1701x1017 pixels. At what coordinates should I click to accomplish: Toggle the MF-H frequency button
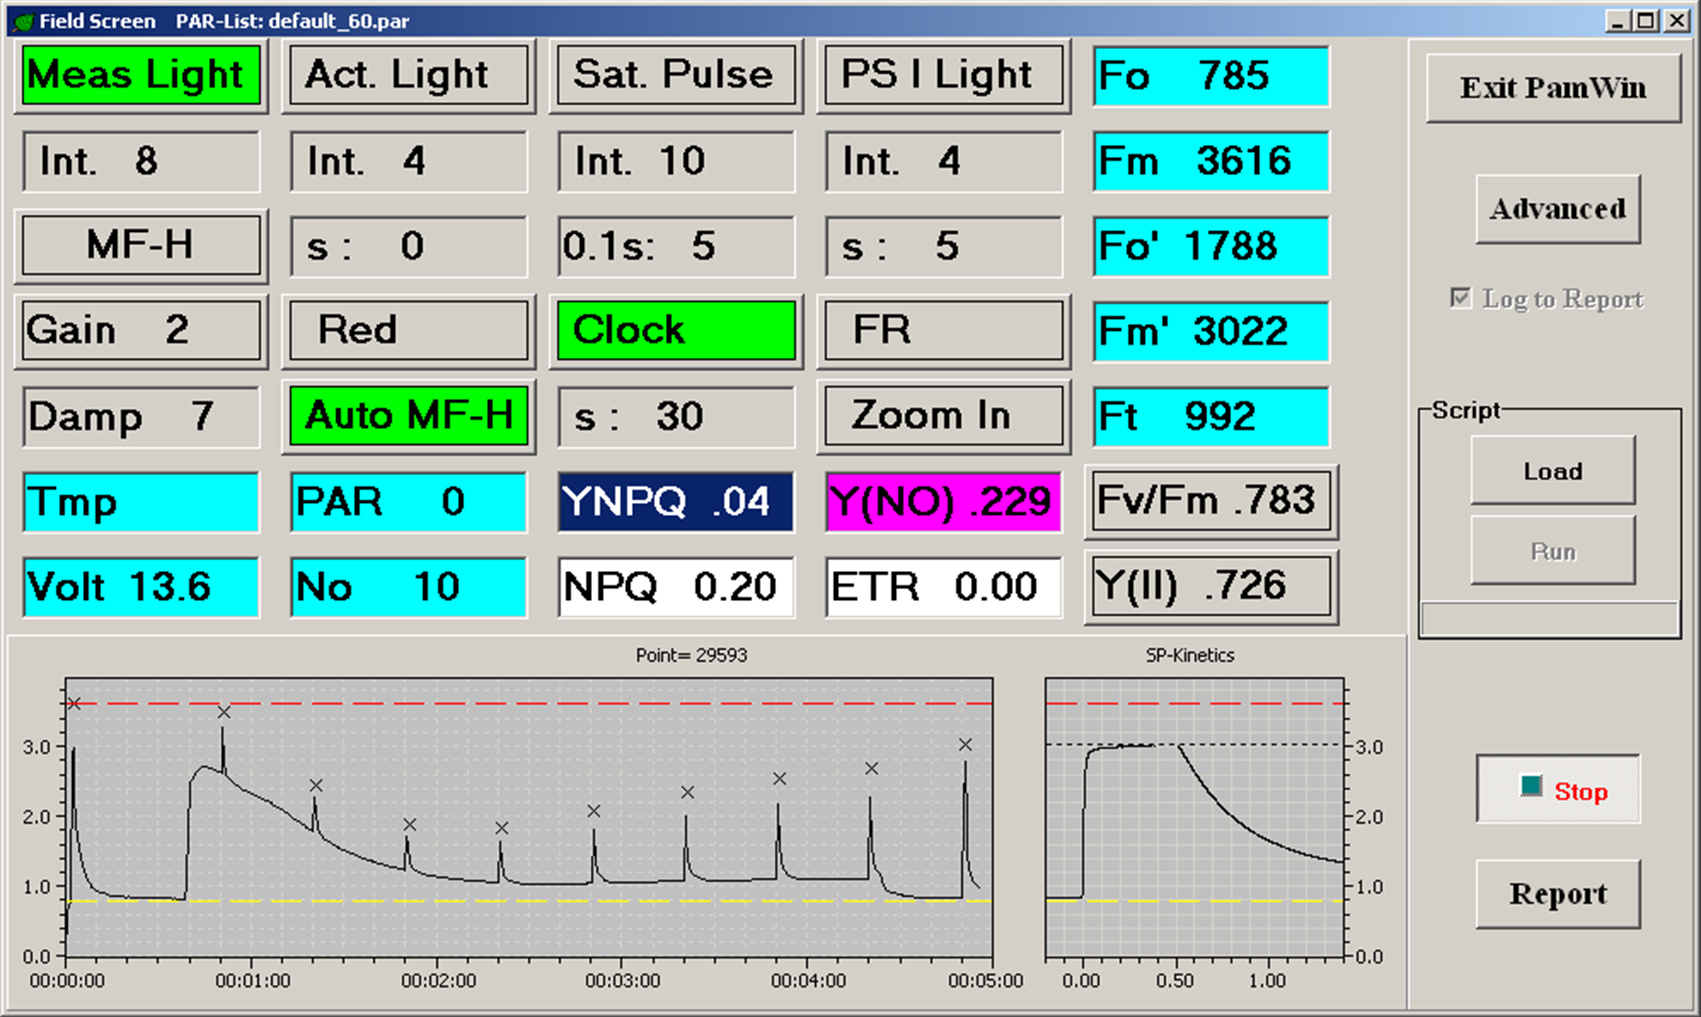pyautogui.click(x=141, y=246)
